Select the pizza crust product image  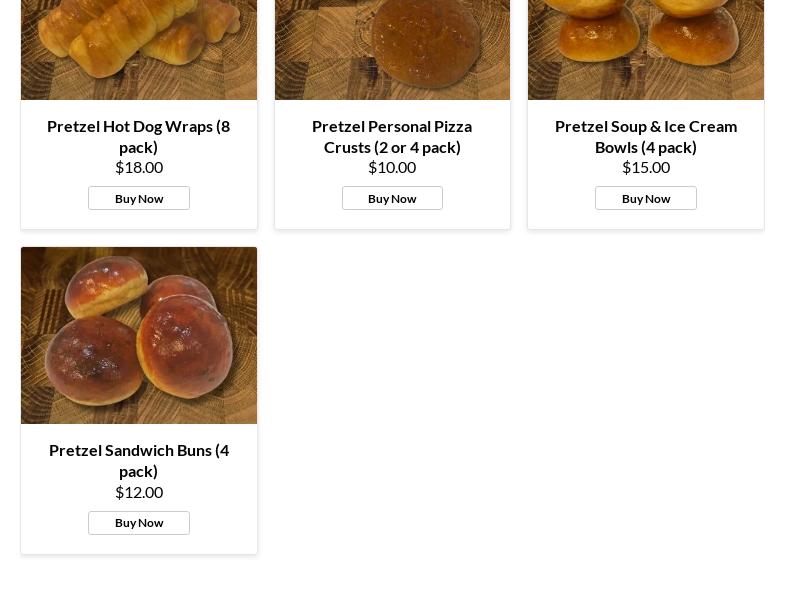pos(392,50)
